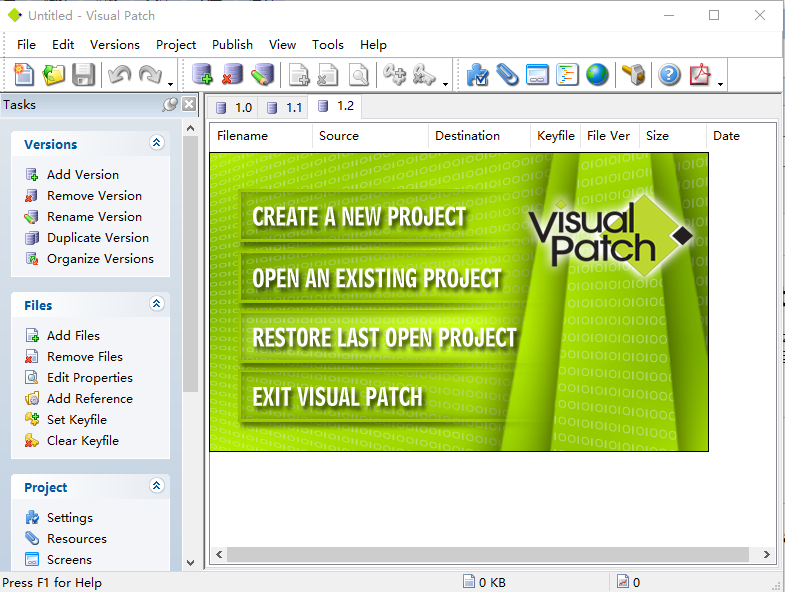Open the Versions menu
This screenshot has height=592, width=785.
(x=115, y=45)
